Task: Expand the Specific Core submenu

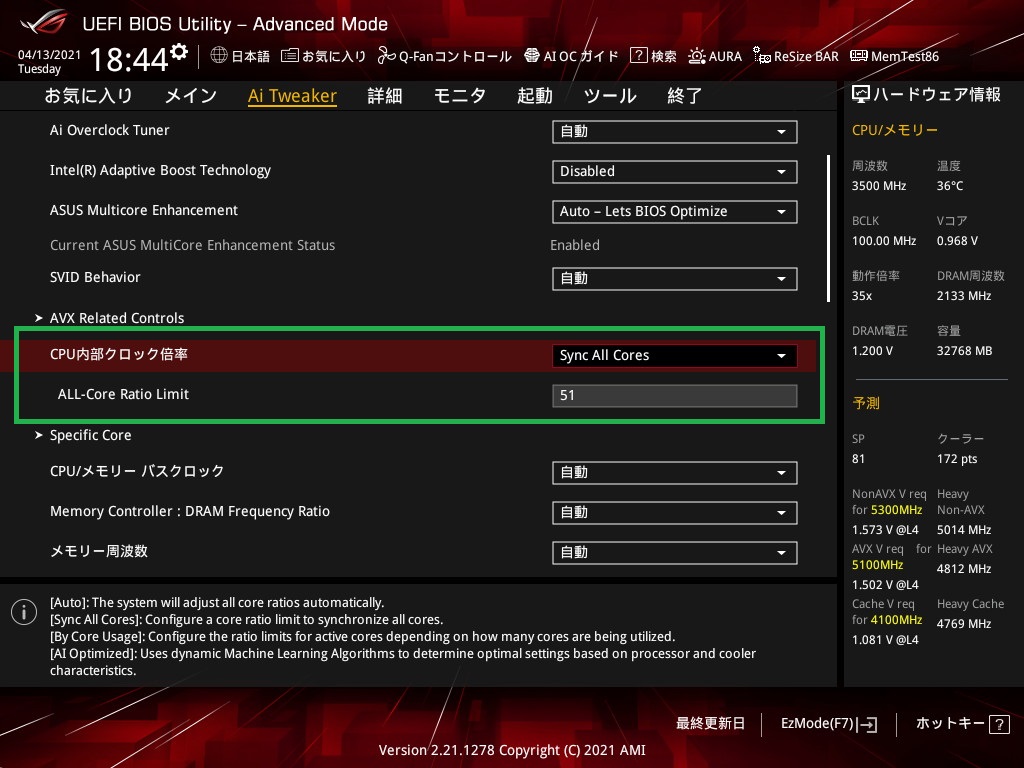Action: point(90,435)
